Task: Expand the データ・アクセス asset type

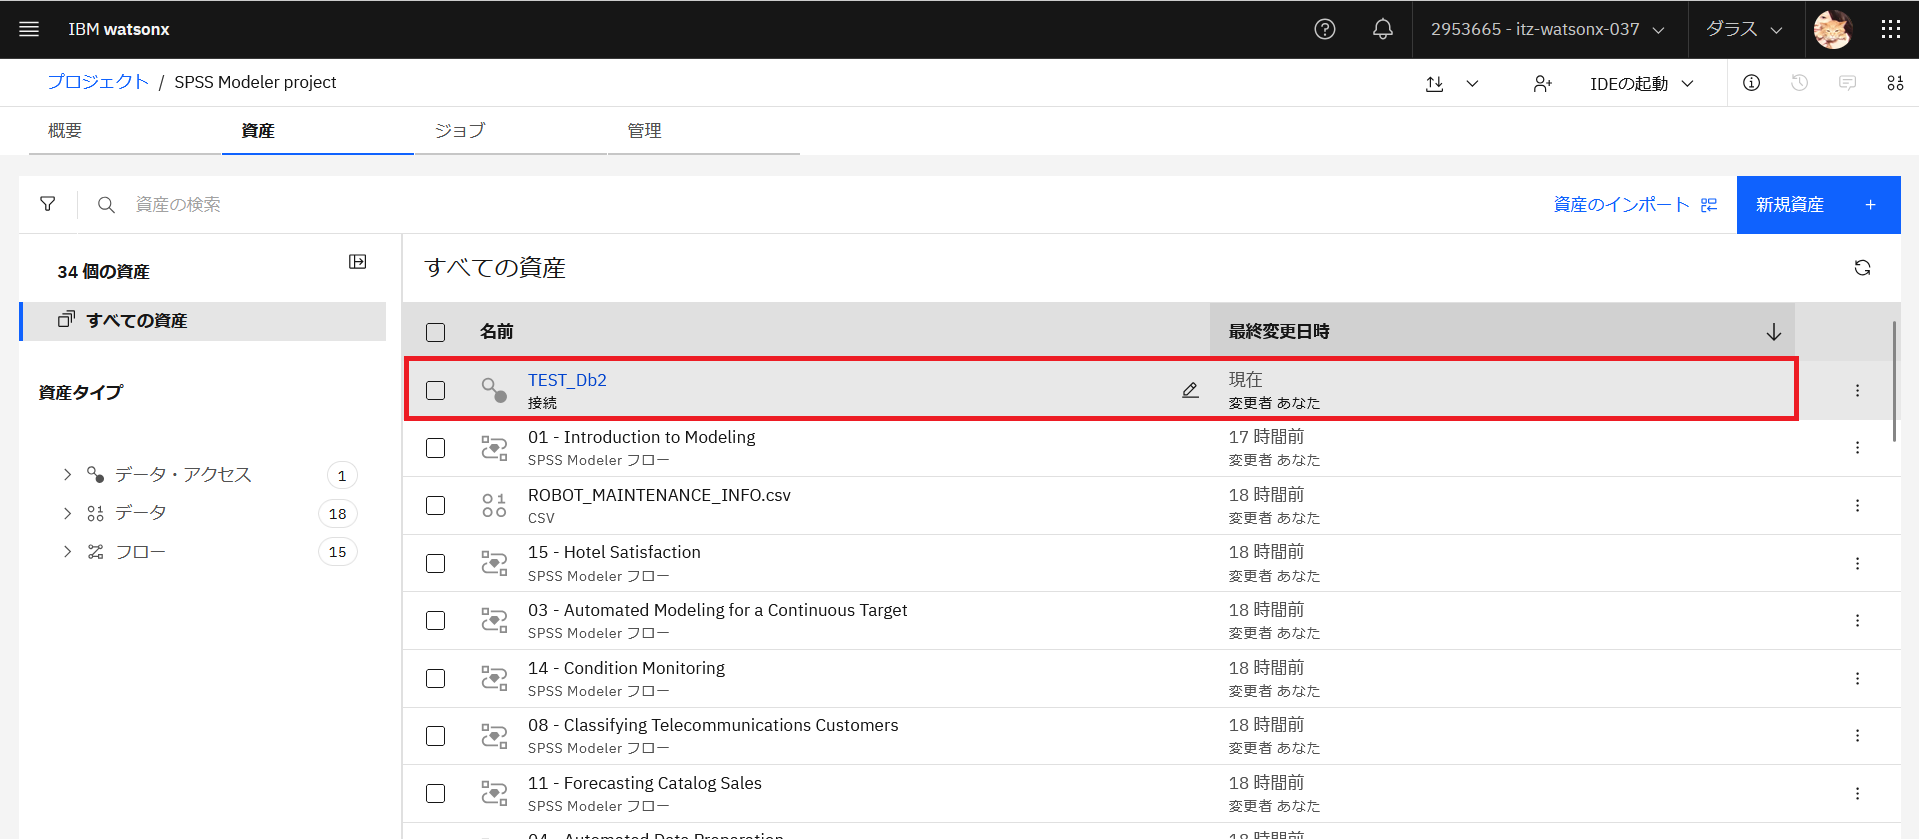Action: (67, 474)
